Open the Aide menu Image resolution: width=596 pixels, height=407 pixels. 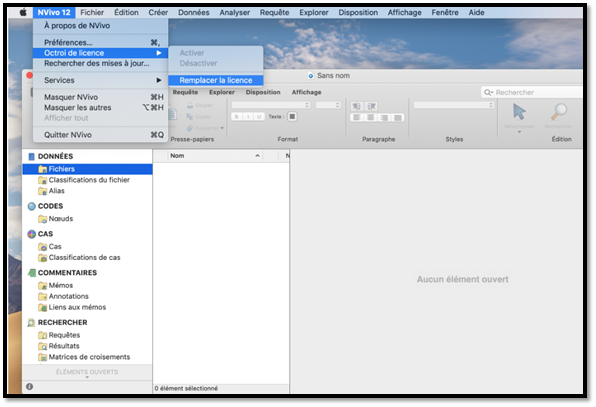[x=476, y=13]
